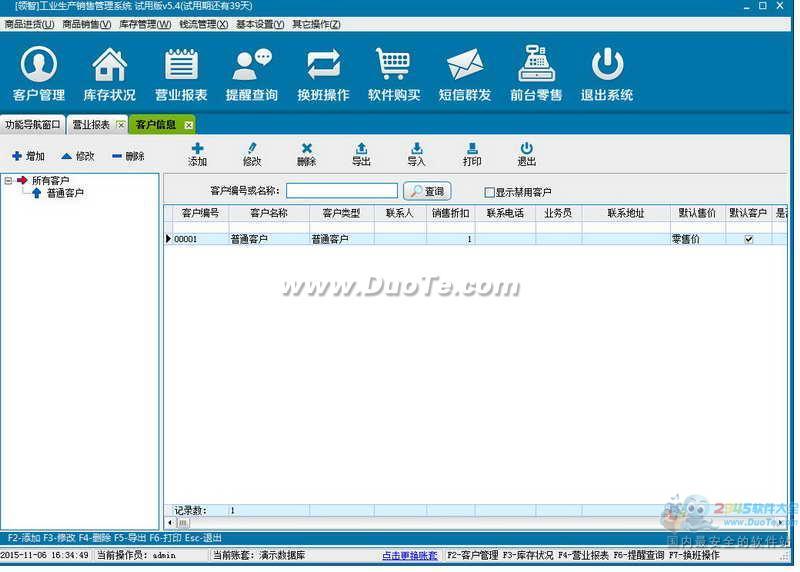800x572 pixels.
Task: Click 客户编号 column header
Action: 200,213
